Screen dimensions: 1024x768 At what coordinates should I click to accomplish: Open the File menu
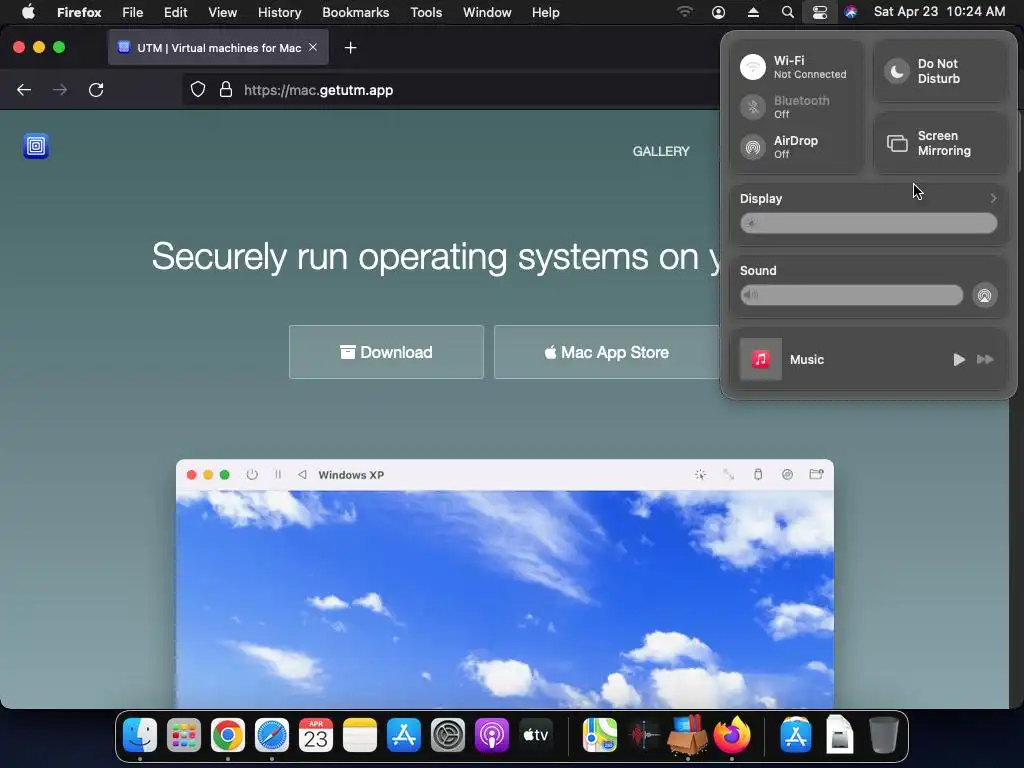pyautogui.click(x=133, y=12)
